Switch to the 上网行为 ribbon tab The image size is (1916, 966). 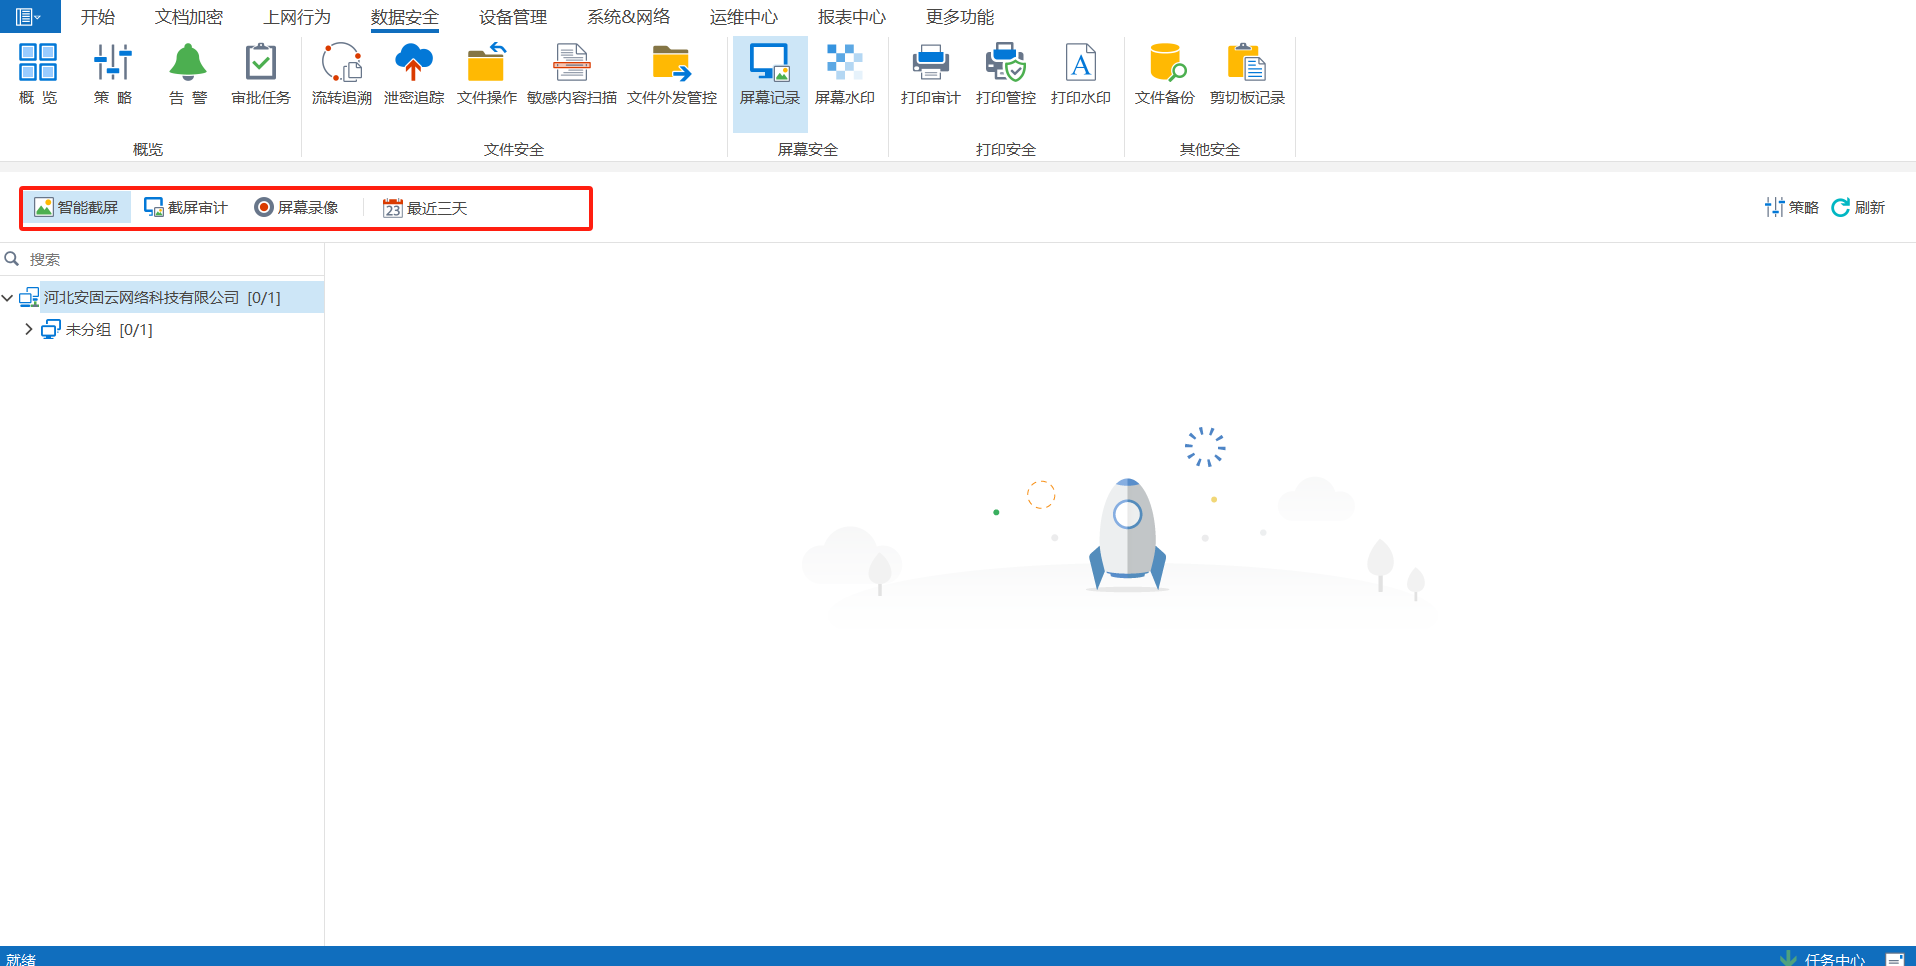click(x=297, y=17)
